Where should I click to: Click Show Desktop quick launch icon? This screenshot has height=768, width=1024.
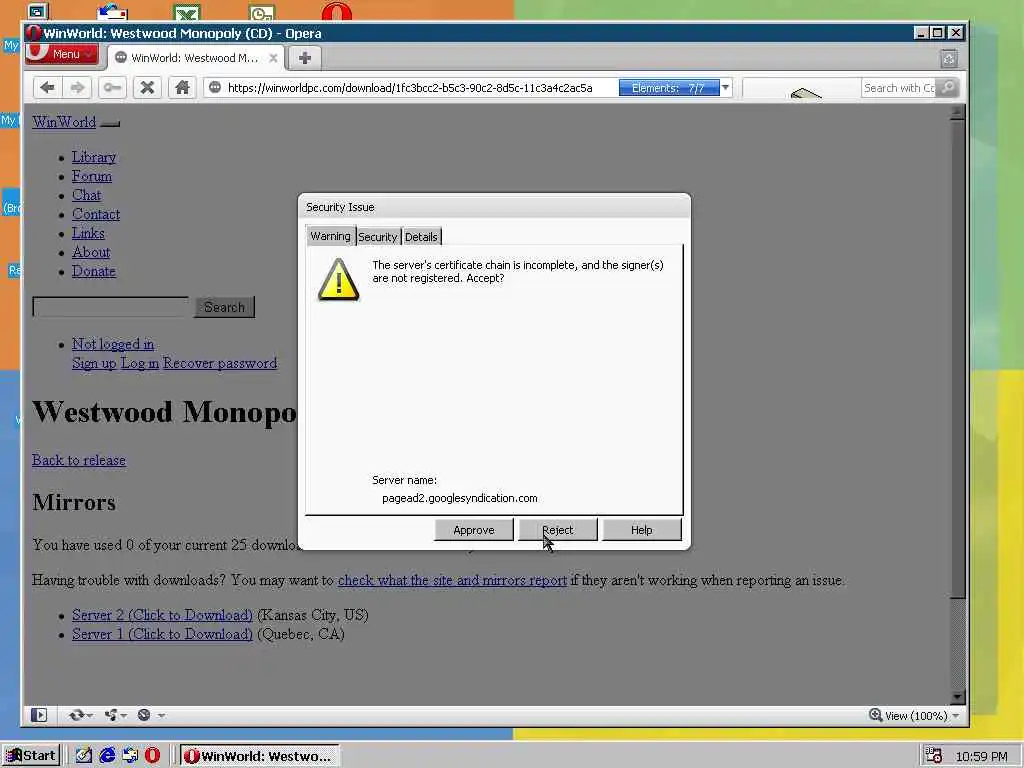coord(84,756)
